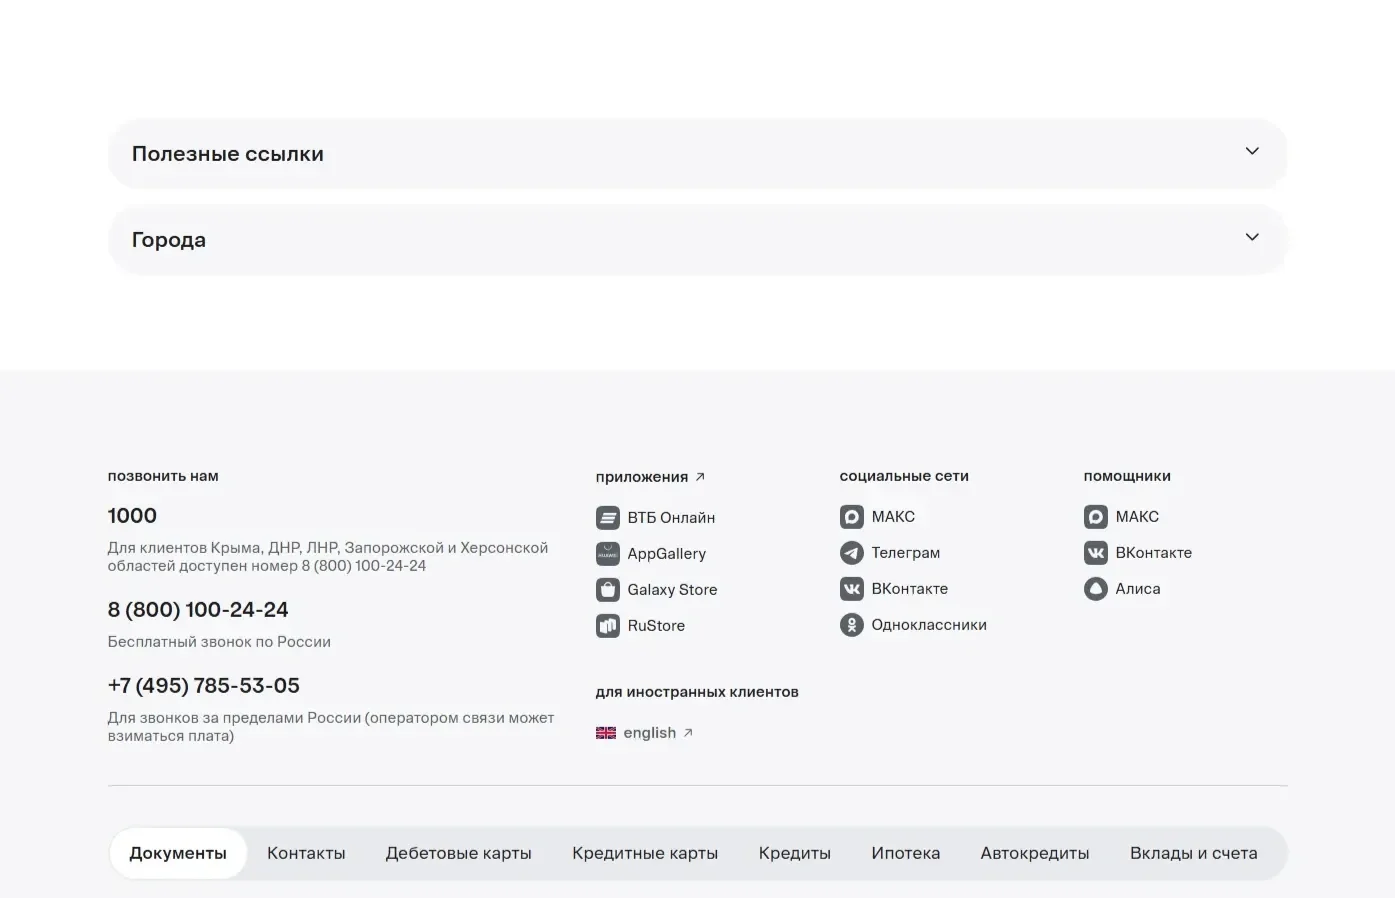Image resolution: width=1395 pixels, height=898 pixels.
Task: Open the приложения heading link
Action: point(642,477)
